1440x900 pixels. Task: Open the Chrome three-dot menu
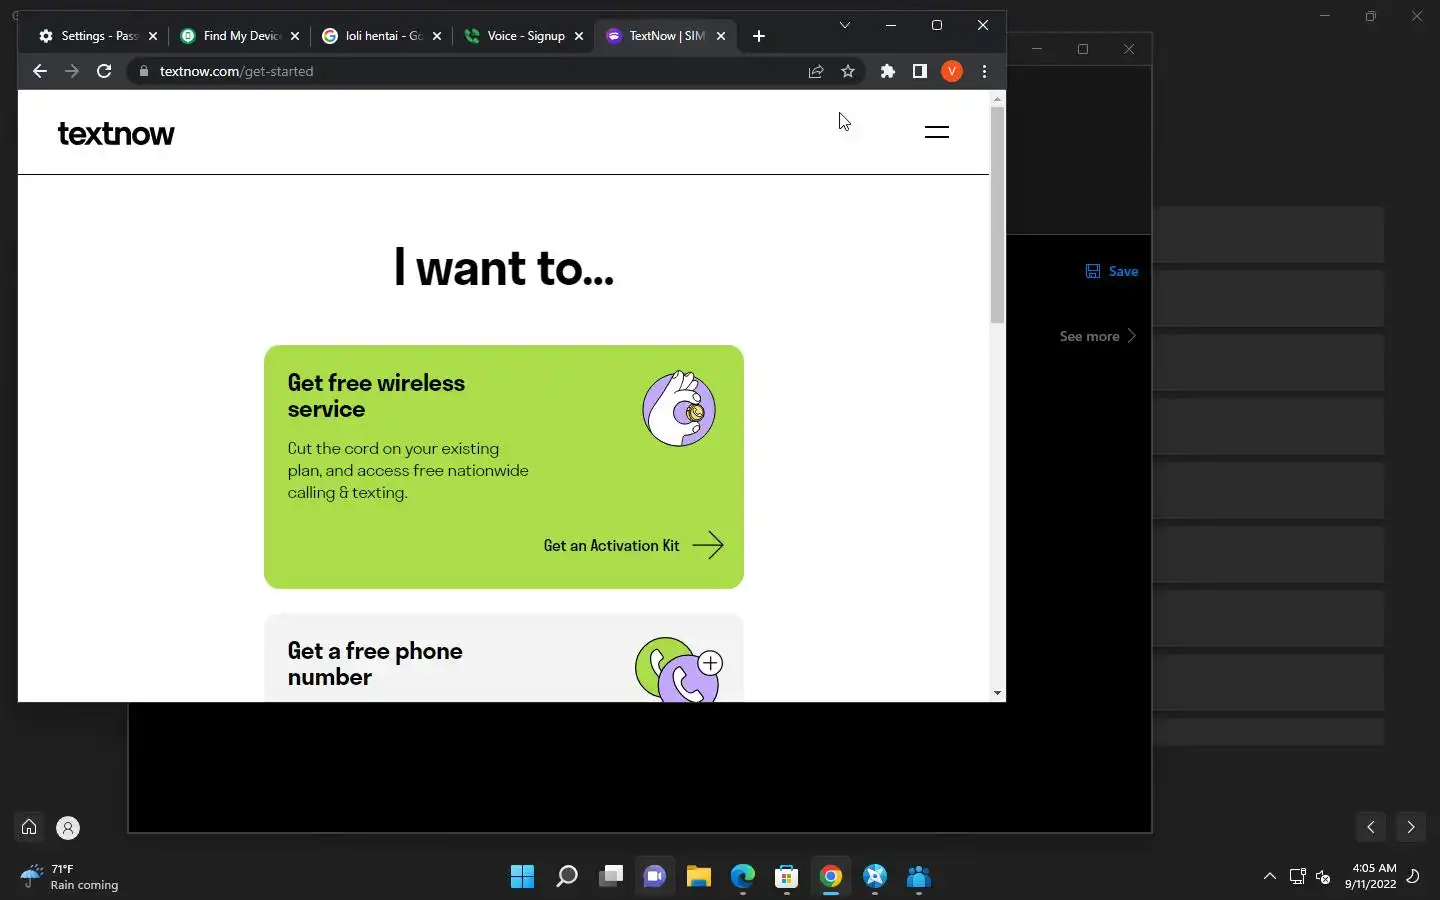click(x=985, y=71)
